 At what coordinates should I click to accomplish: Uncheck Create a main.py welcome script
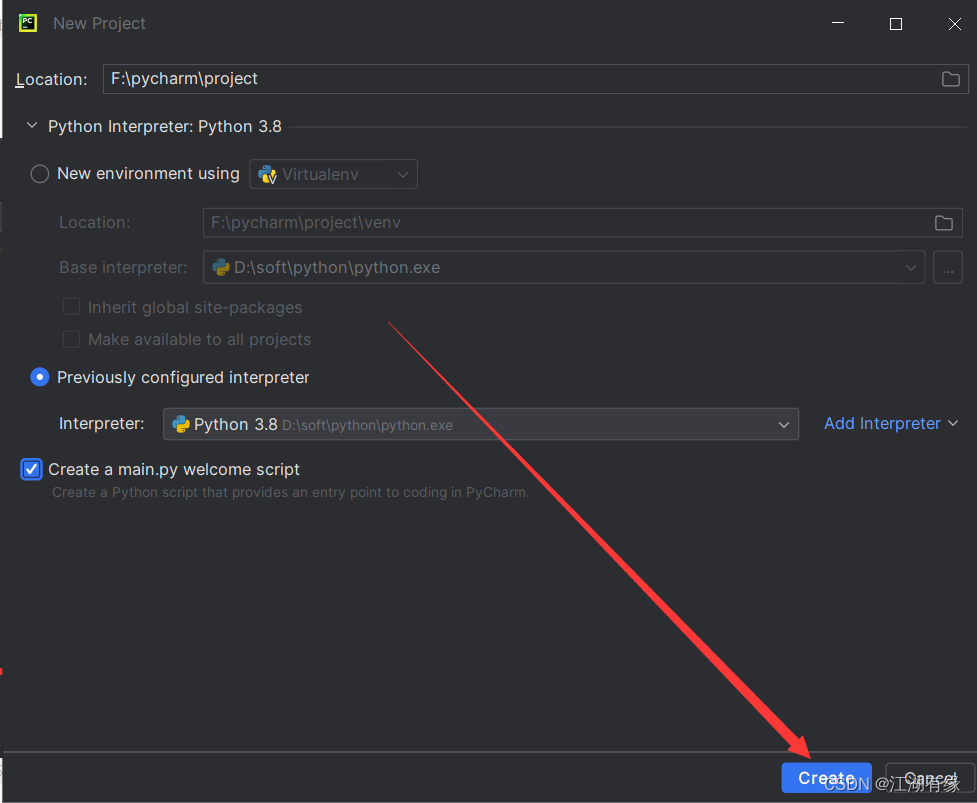(31, 469)
